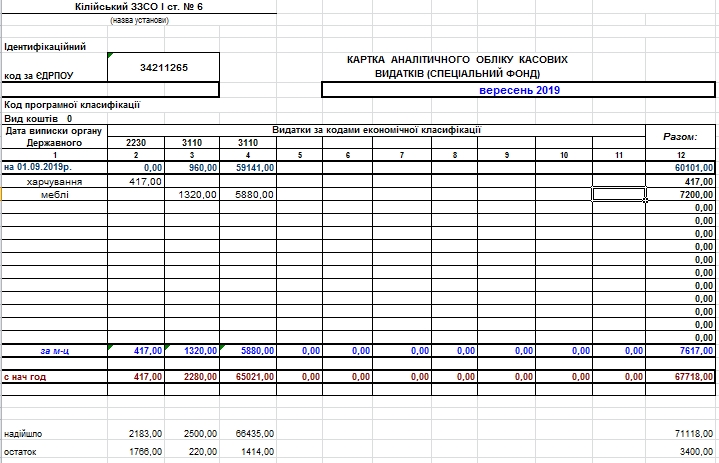Click the card title 'КАРТКА АНАЛІТИЧНОГО ОБЛІКУ КАСОВИХ'
This screenshot has height=463, width=719.
[x=457, y=60]
